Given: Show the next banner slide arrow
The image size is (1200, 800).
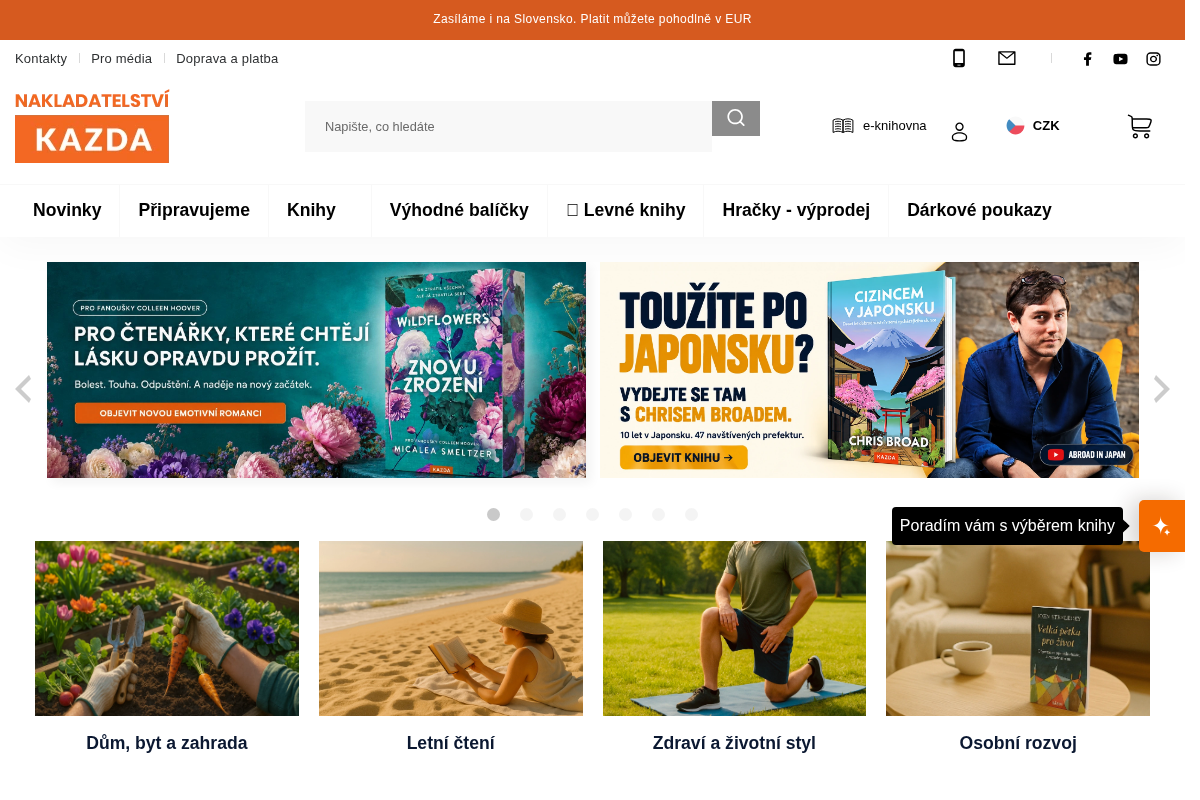Looking at the screenshot, I should tap(1161, 389).
